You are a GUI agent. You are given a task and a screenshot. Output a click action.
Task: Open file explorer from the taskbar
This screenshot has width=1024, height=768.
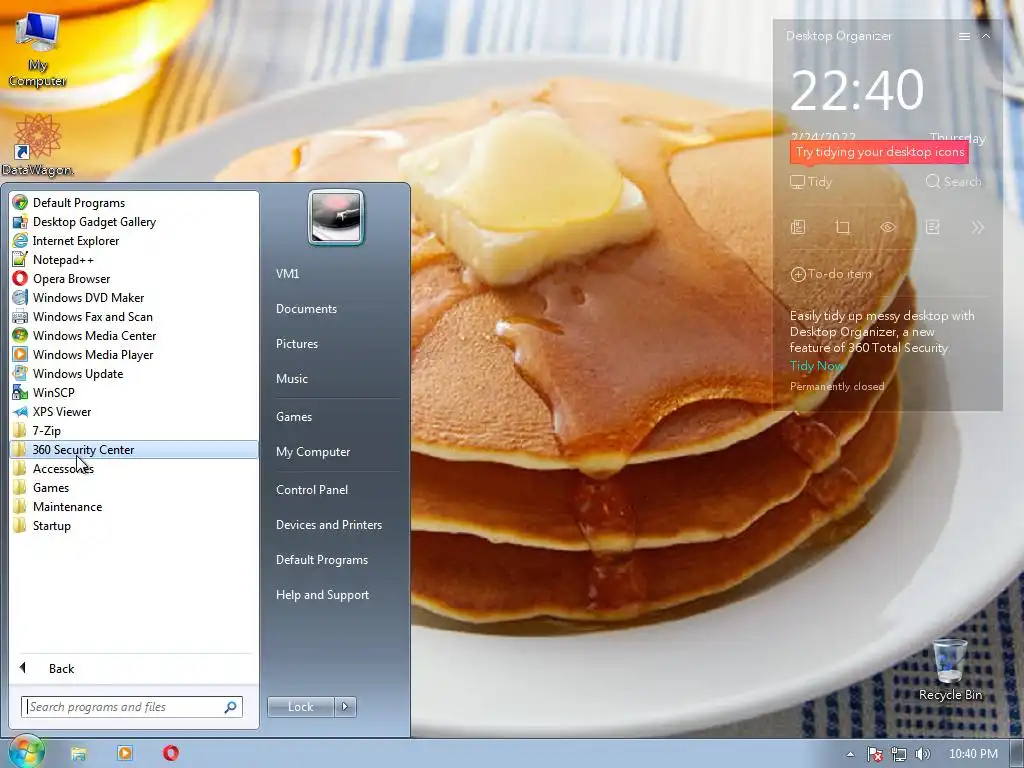[x=79, y=753]
